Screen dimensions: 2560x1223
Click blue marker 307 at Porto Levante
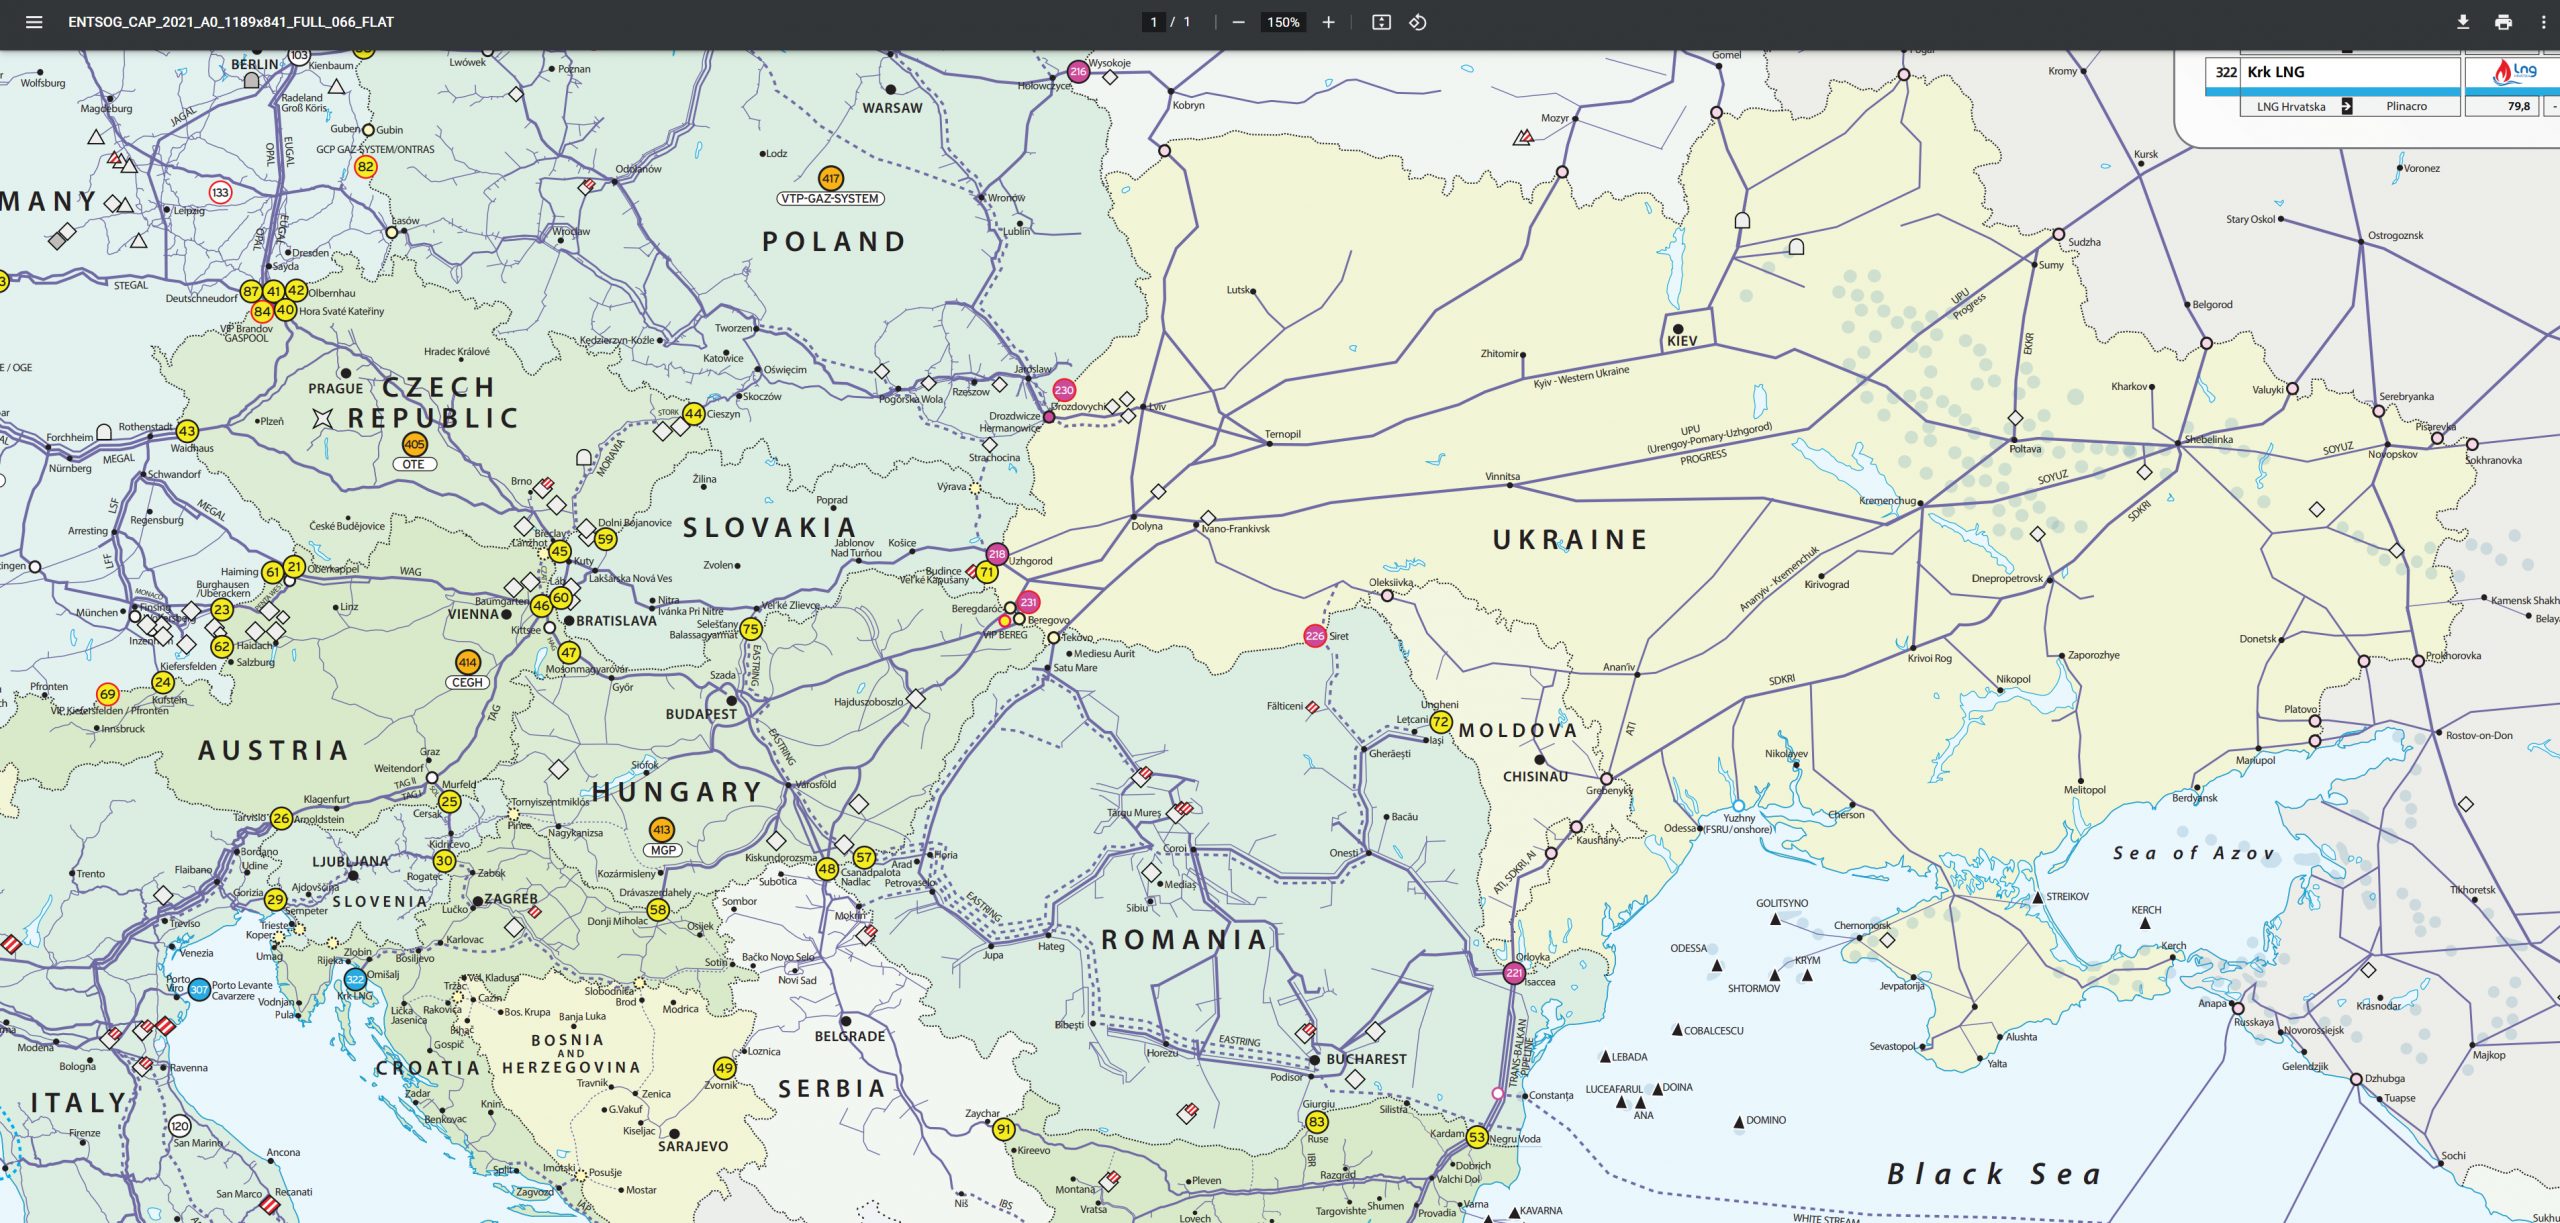(x=199, y=990)
